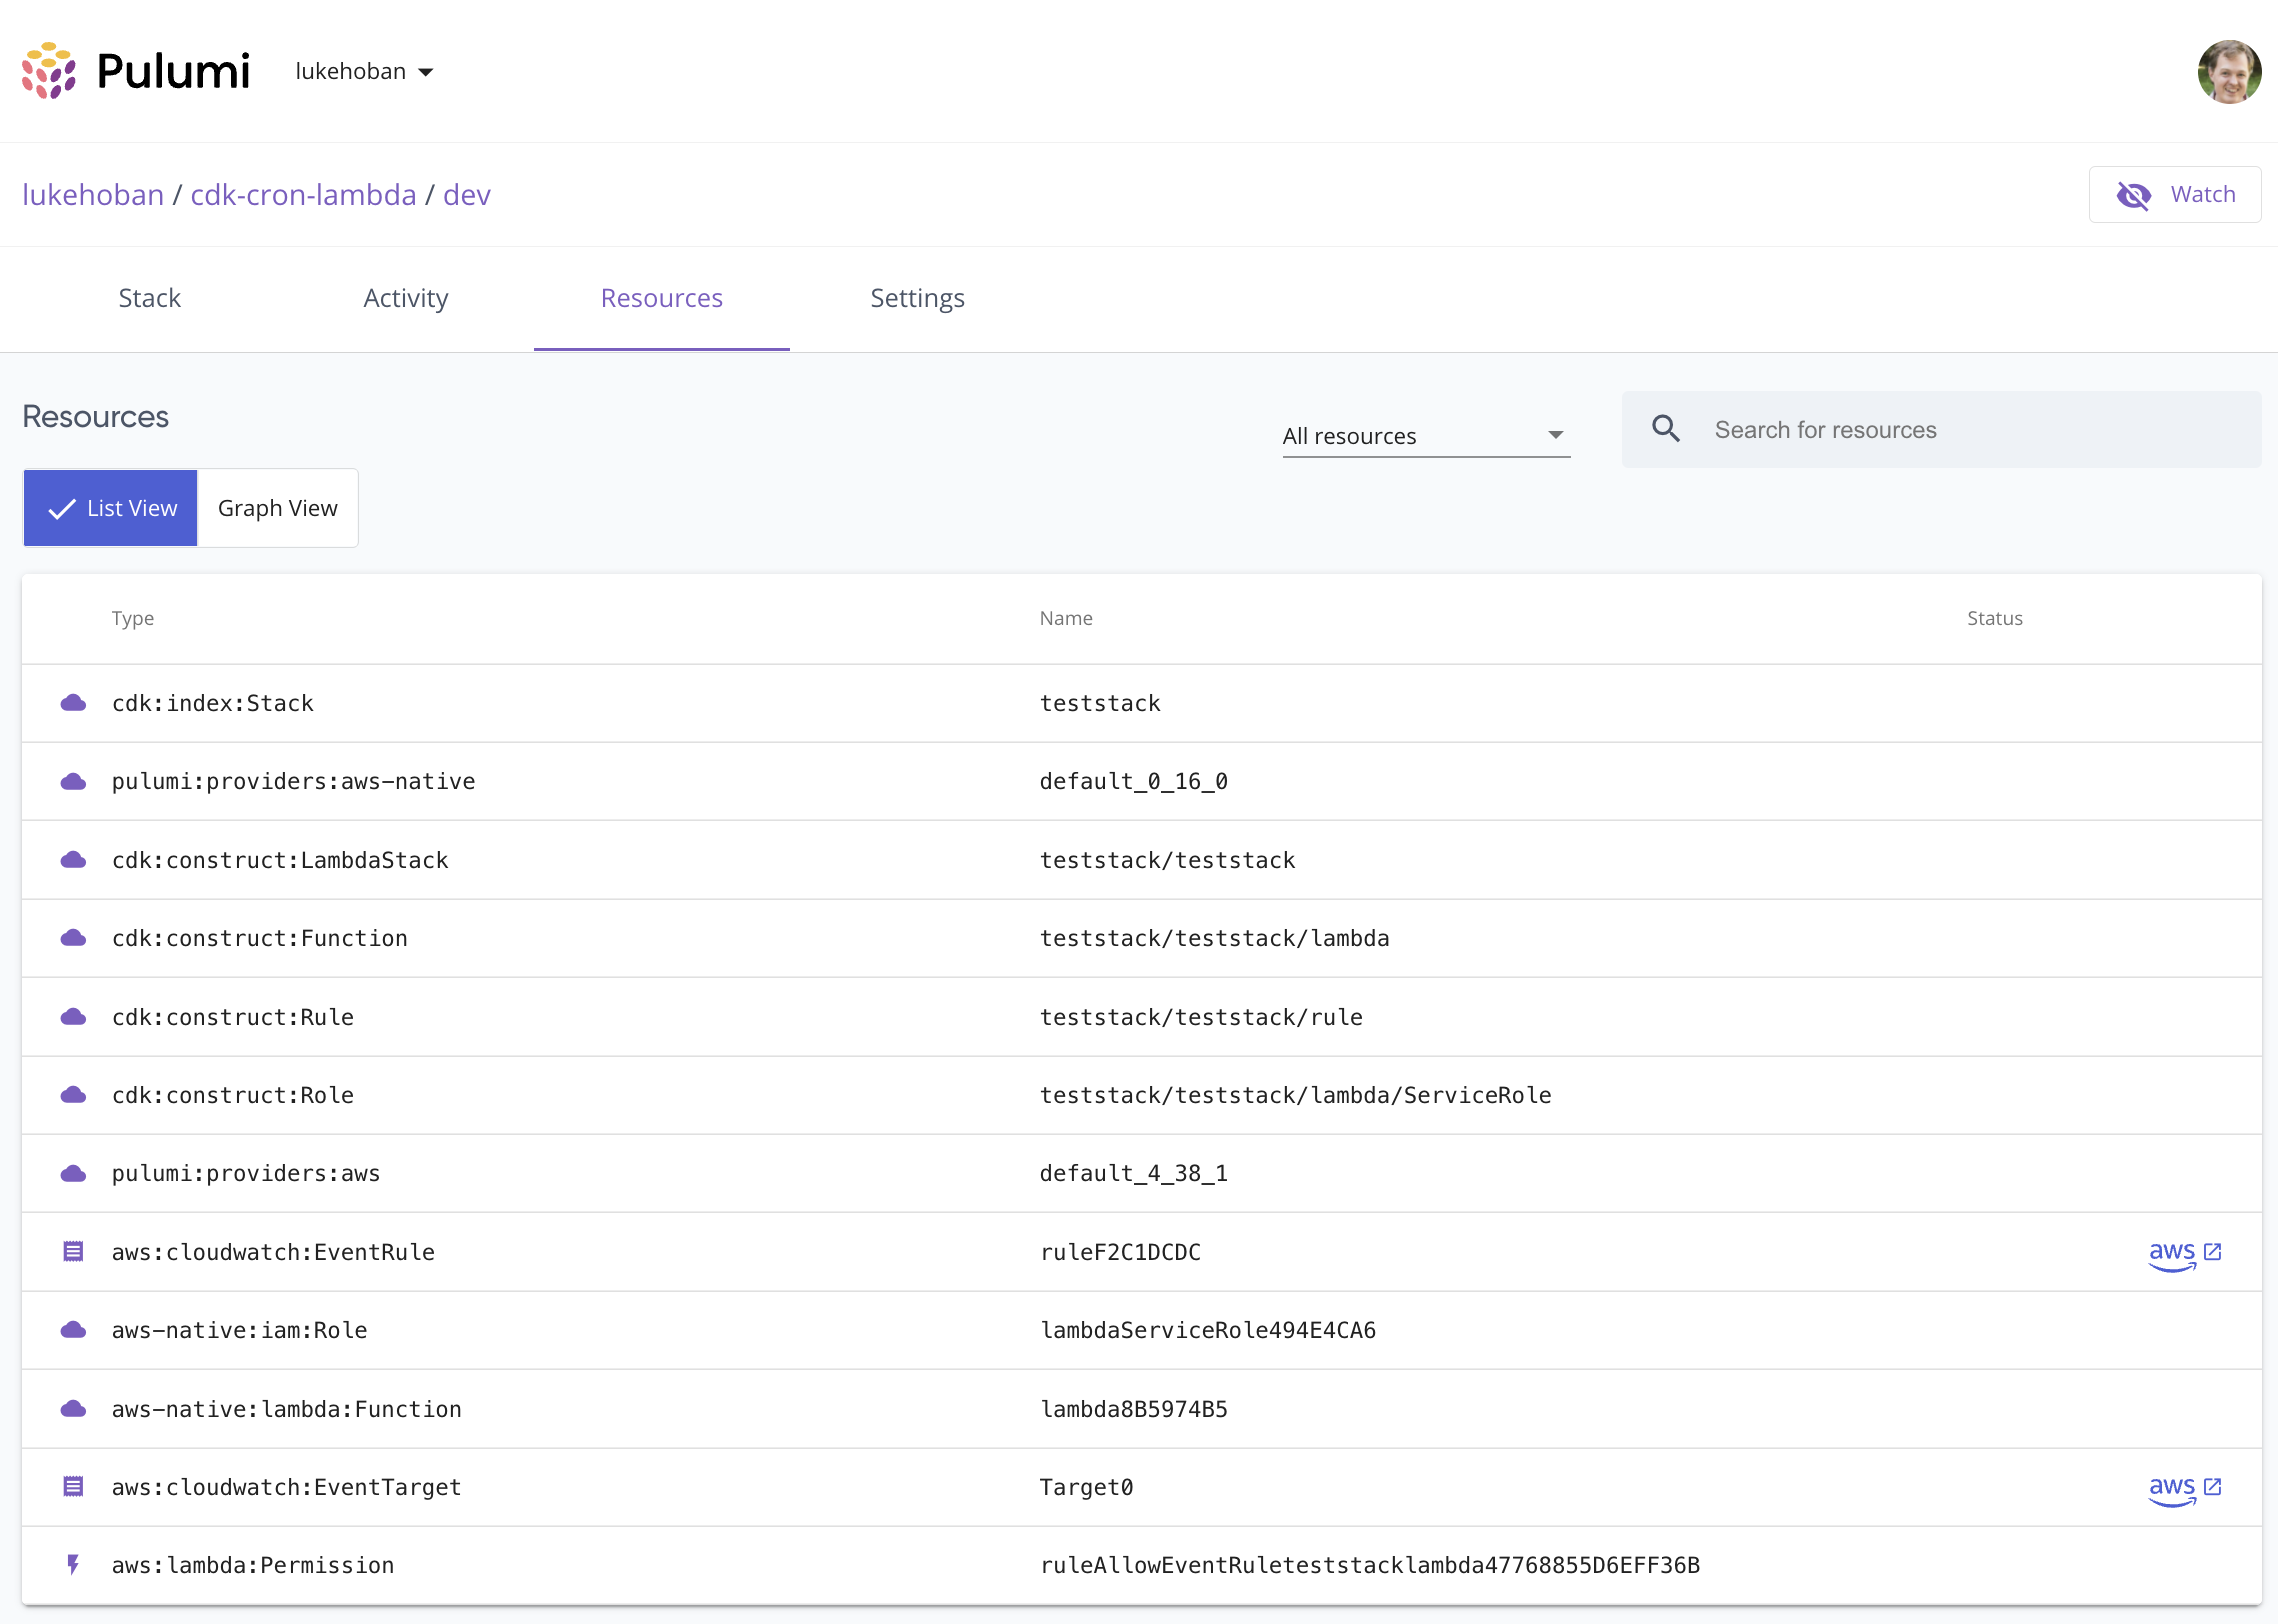
Task: Open the aws-native:lambda:Function resource row
Action: pyautogui.click(x=287, y=1409)
